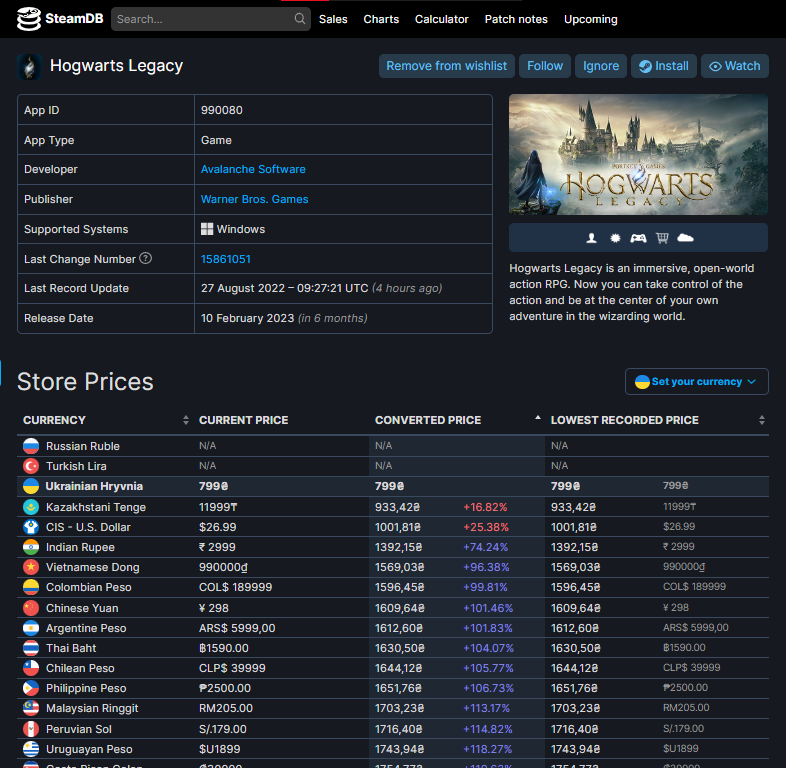Click the Chinese Yuan +101.46% value

(x=488, y=608)
